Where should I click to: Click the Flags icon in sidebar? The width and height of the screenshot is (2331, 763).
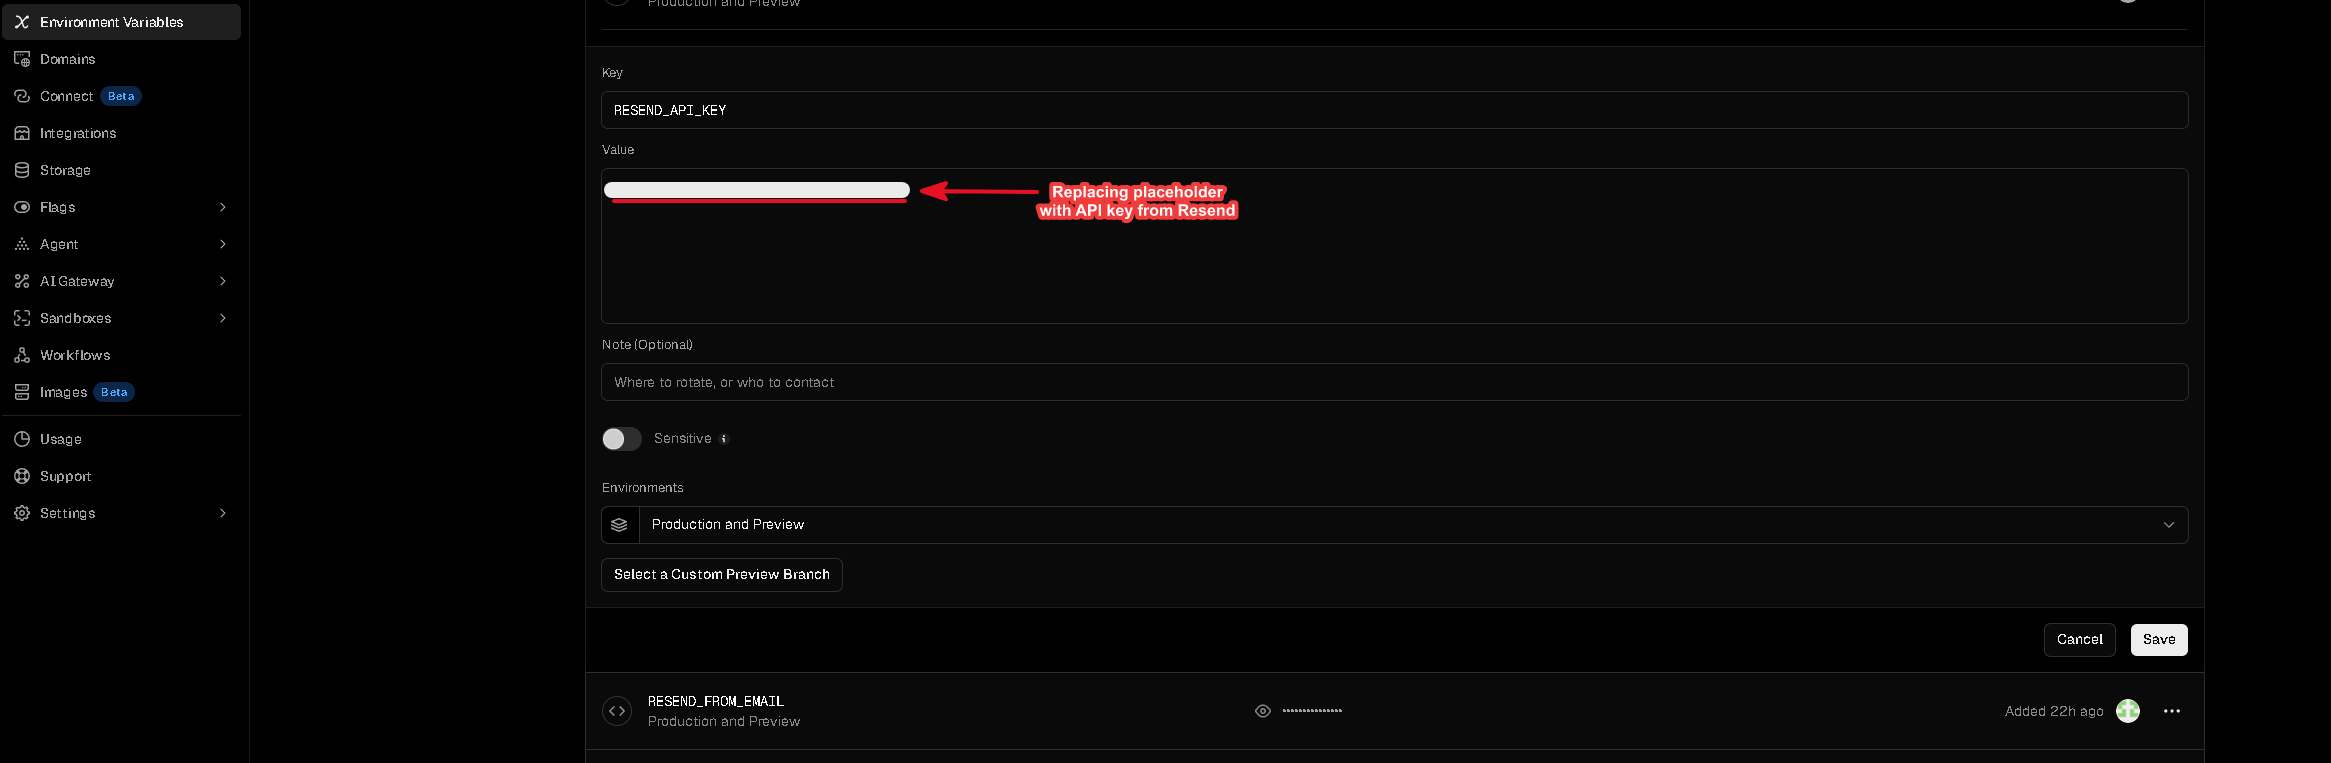(22, 207)
